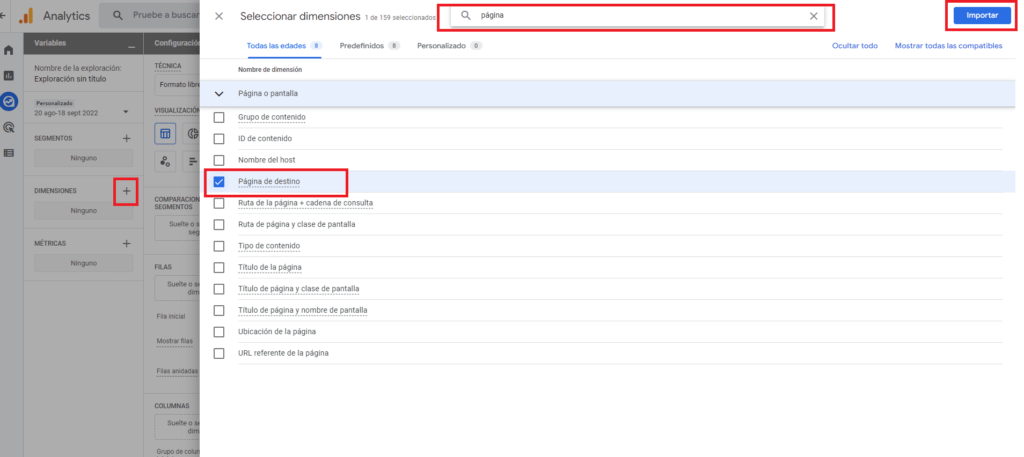Click the Título de la página label
This screenshot has height=457, width=1024.
tap(270, 268)
